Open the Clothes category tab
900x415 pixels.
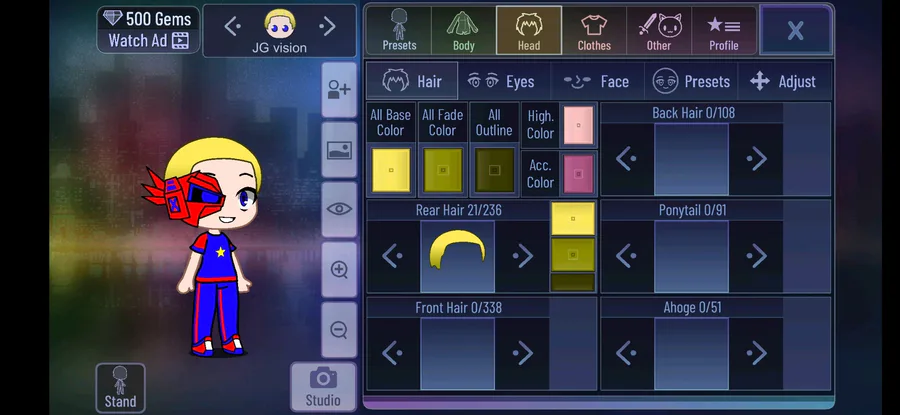coord(594,30)
